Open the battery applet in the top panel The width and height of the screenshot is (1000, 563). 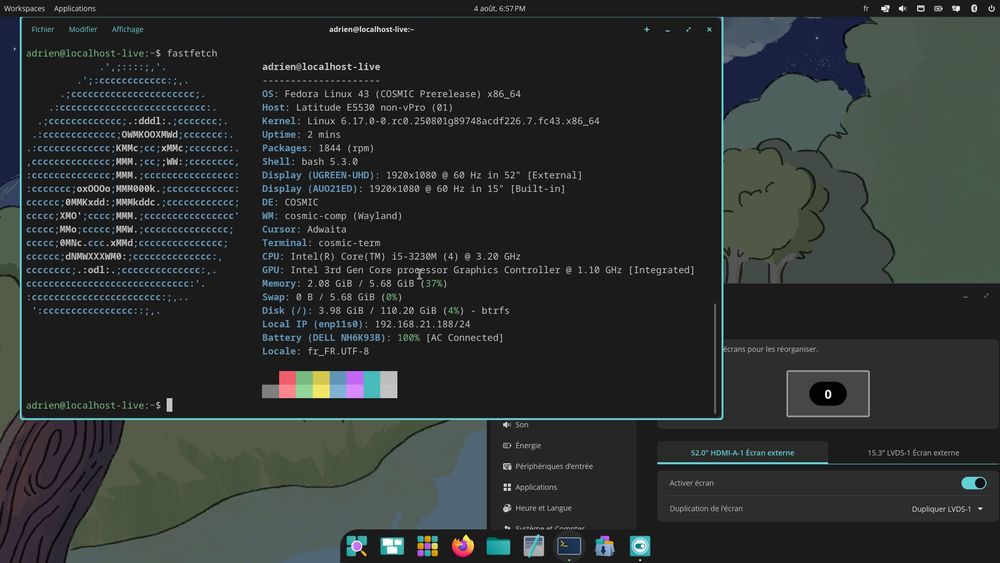coord(938,8)
